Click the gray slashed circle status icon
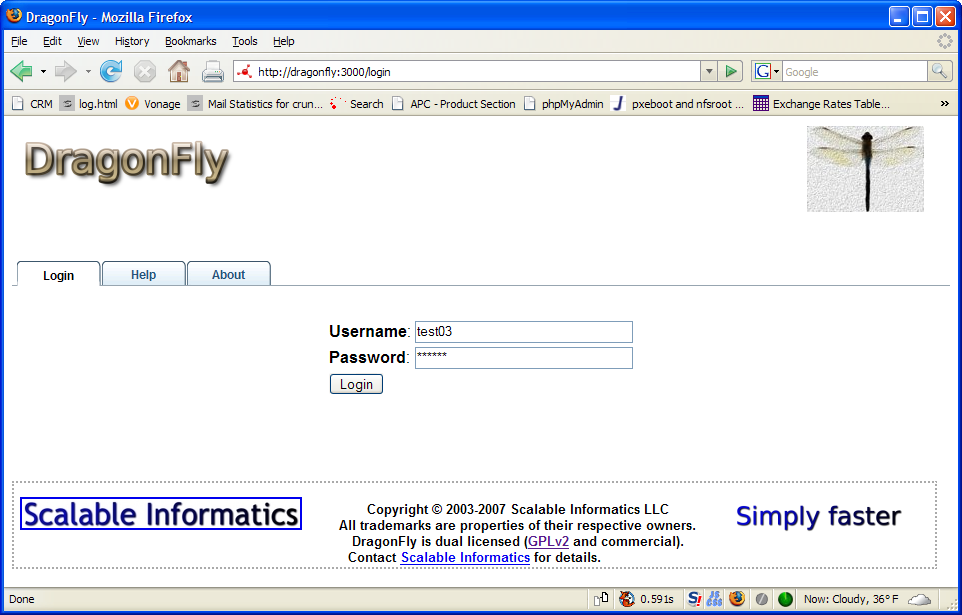This screenshot has width=962, height=615. [761, 599]
